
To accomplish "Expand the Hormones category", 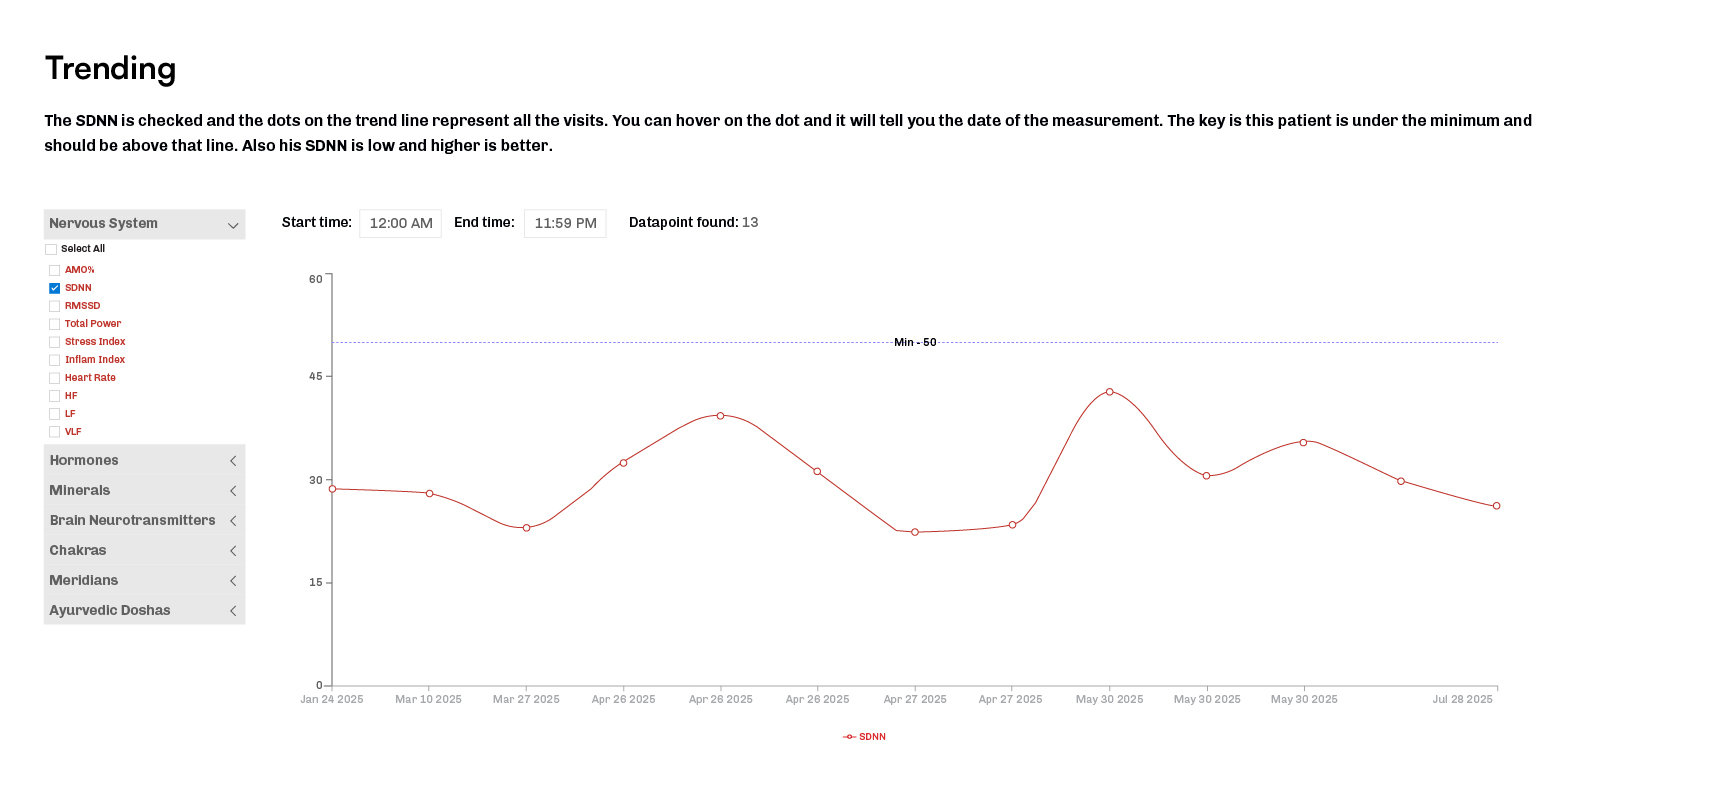I will [x=233, y=461].
